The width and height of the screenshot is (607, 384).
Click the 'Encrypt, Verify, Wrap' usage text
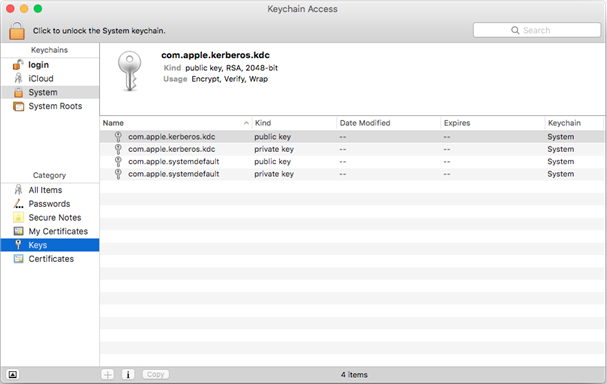(230, 79)
